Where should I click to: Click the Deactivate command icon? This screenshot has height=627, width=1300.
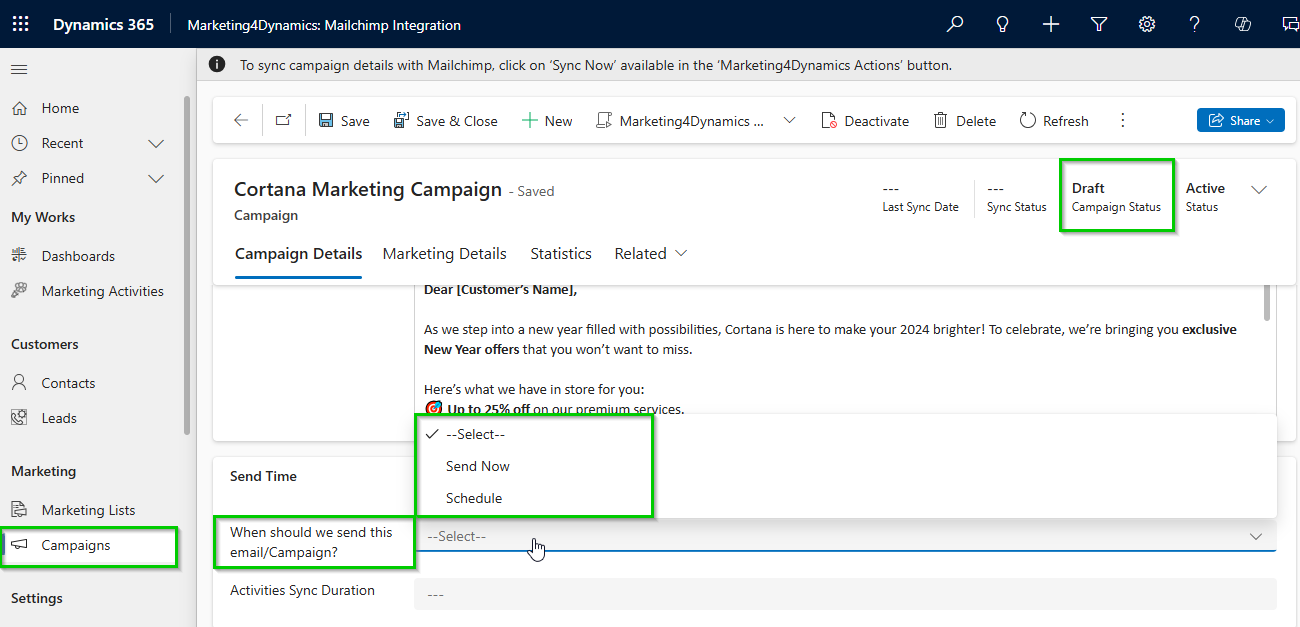pos(828,120)
